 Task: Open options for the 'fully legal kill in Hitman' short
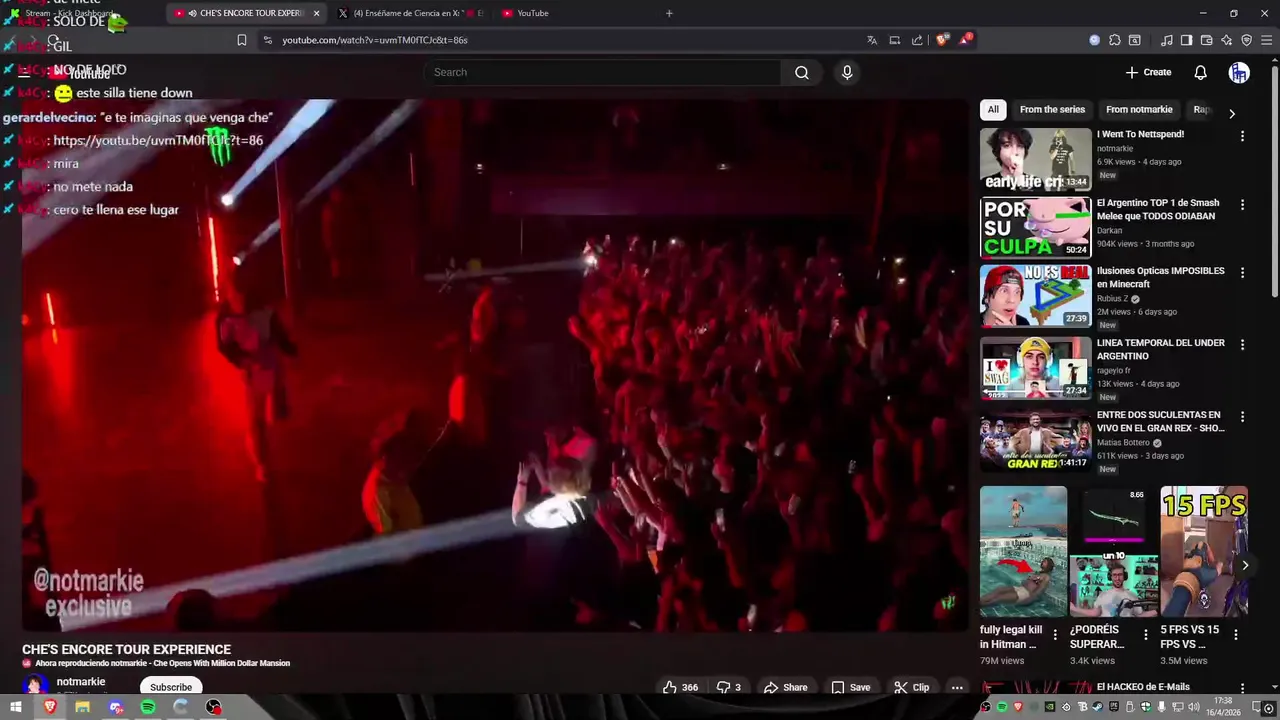click(1054, 635)
